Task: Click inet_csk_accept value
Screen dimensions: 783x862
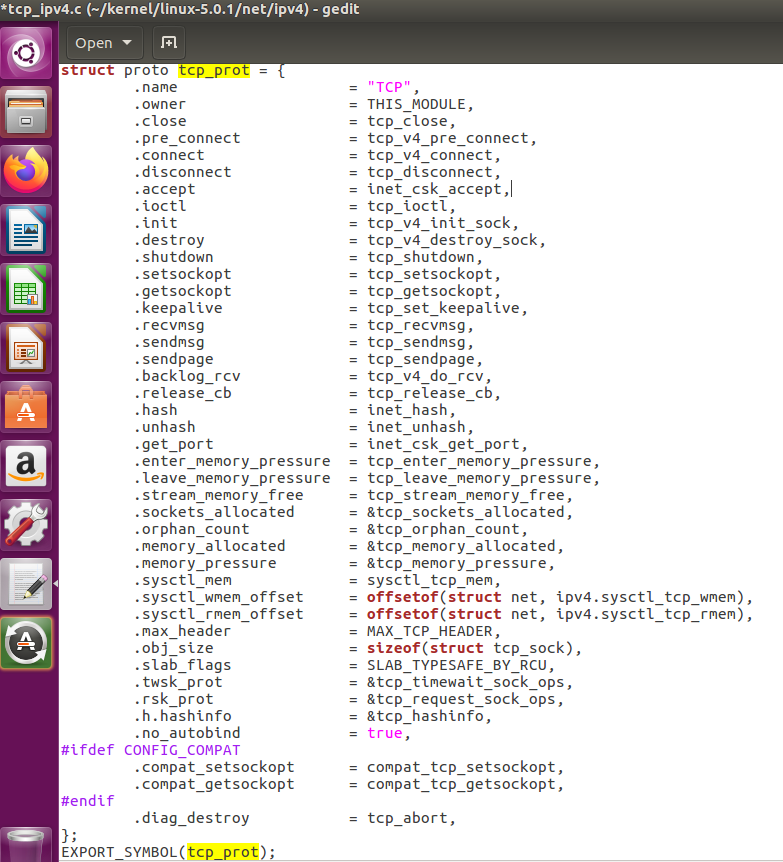Action: (x=434, y=190)
